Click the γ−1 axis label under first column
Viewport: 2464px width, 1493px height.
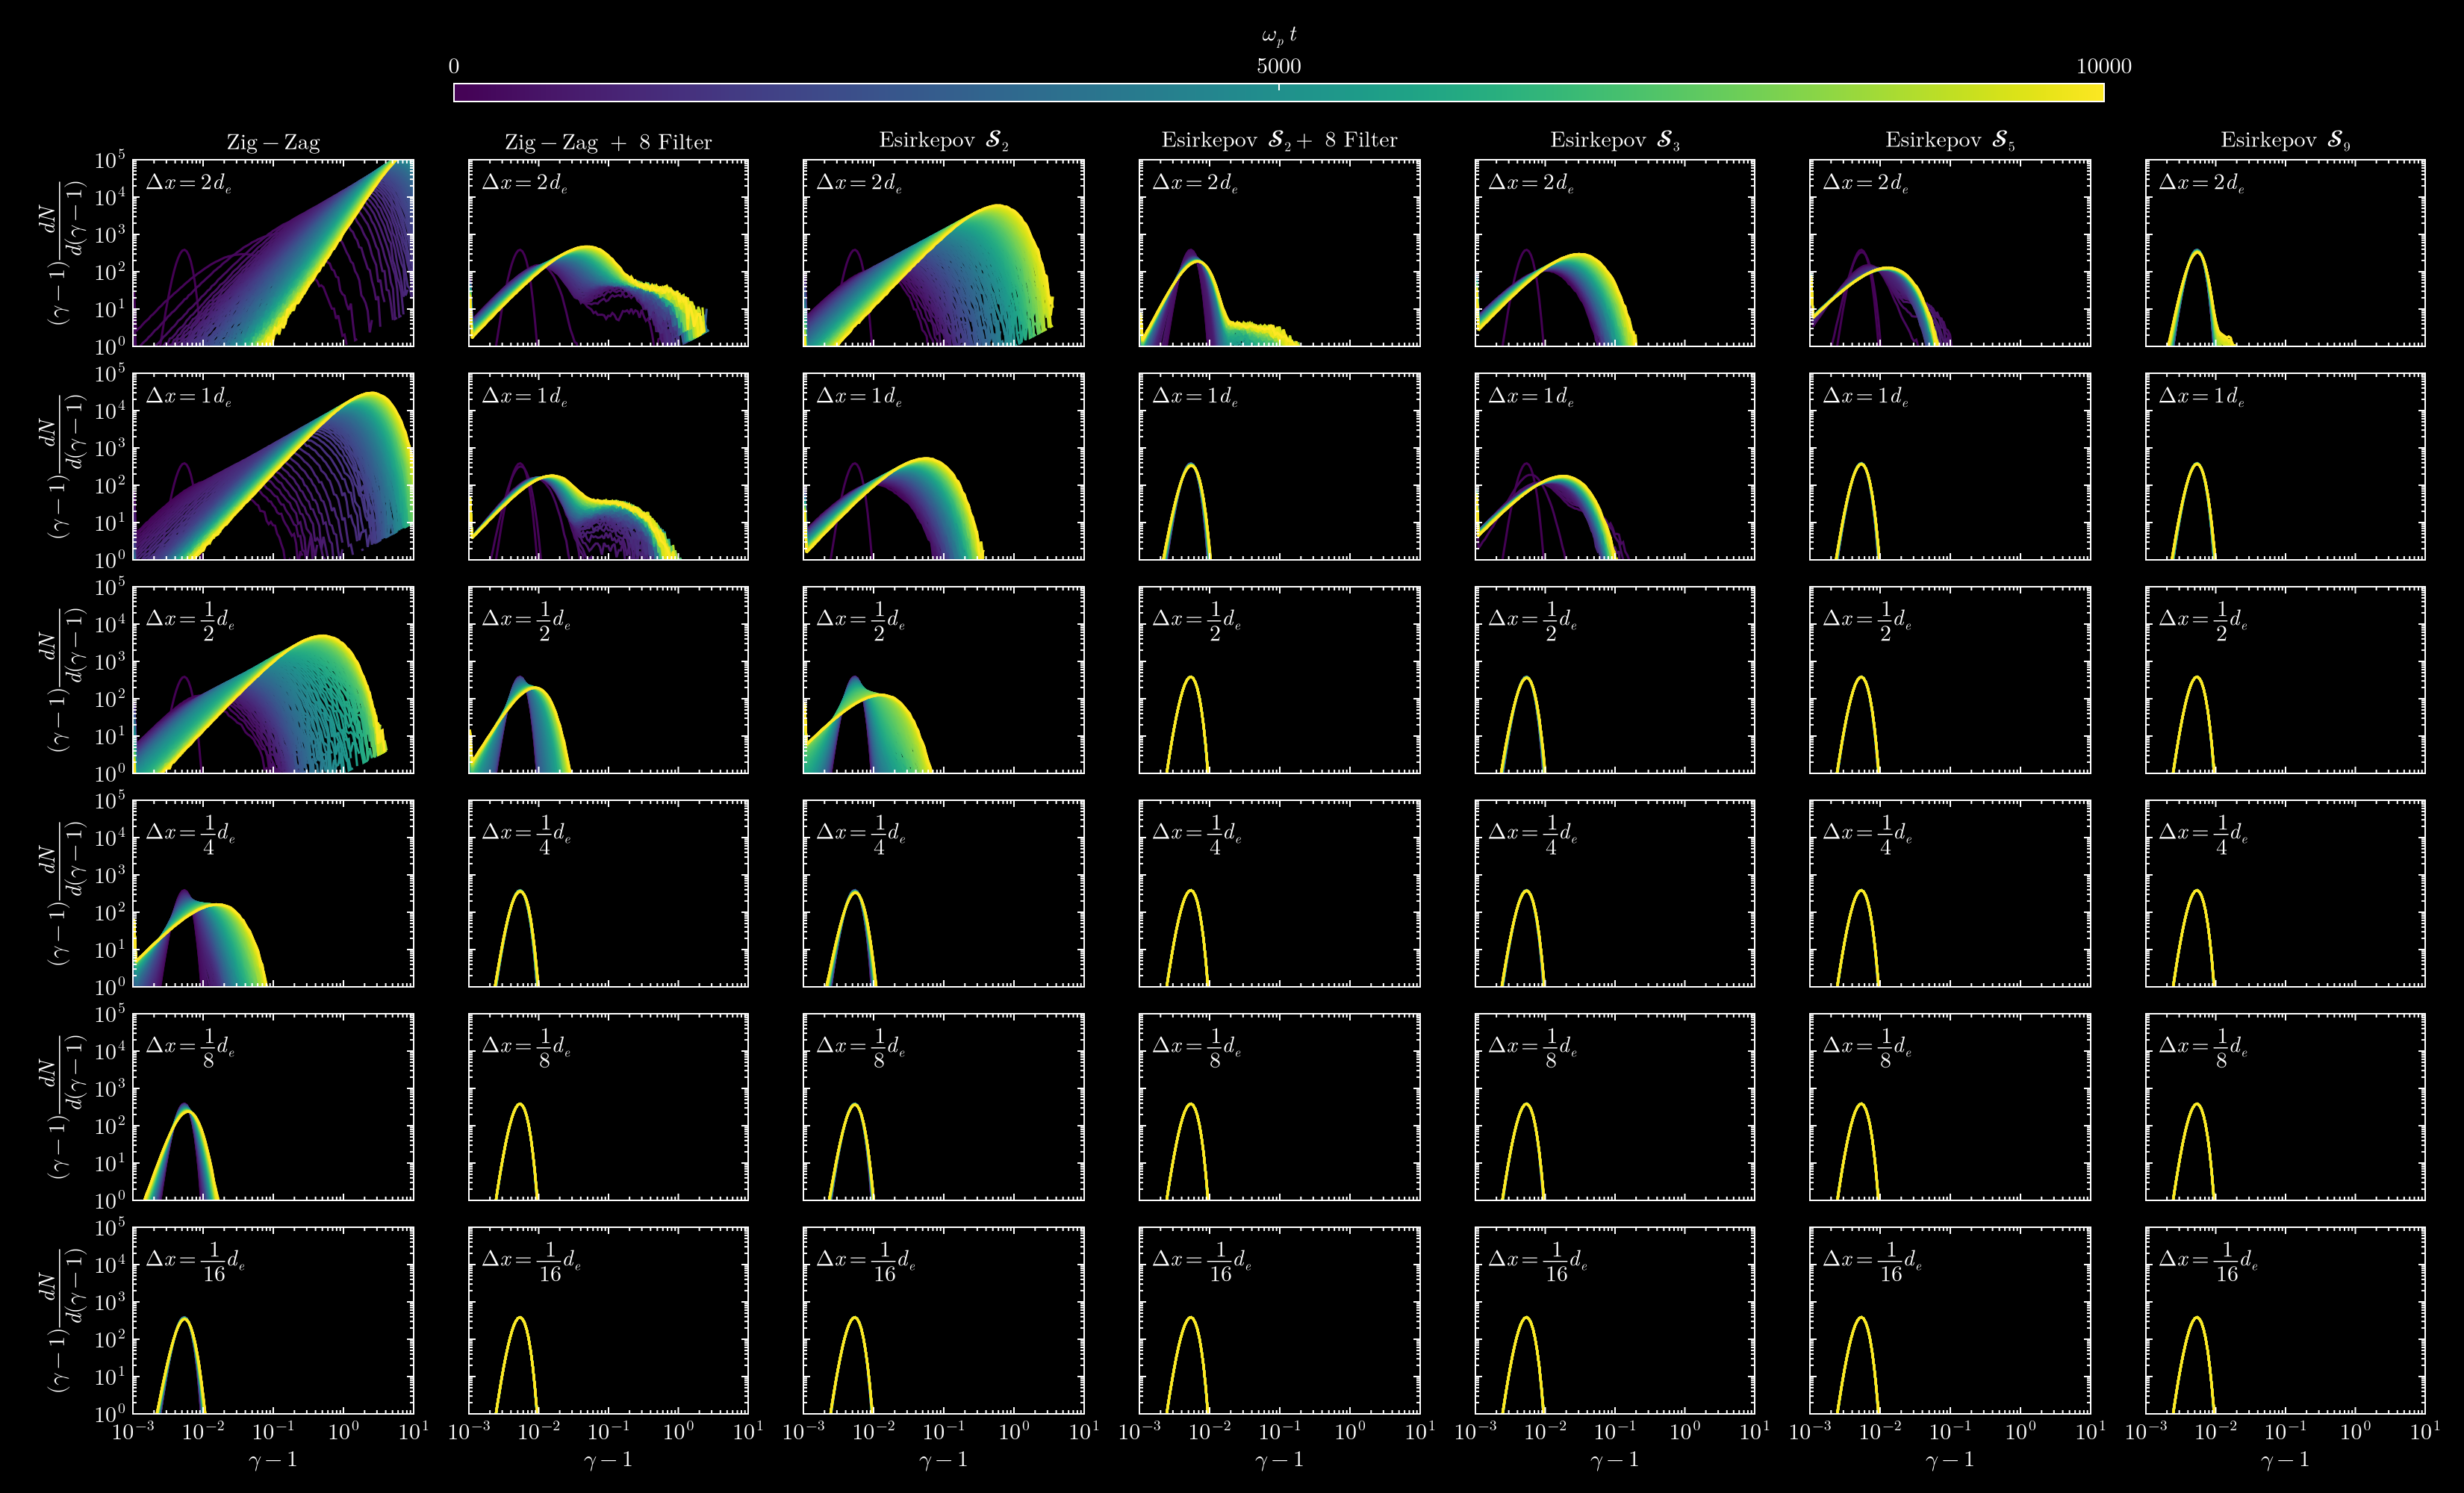(273, 1460)
